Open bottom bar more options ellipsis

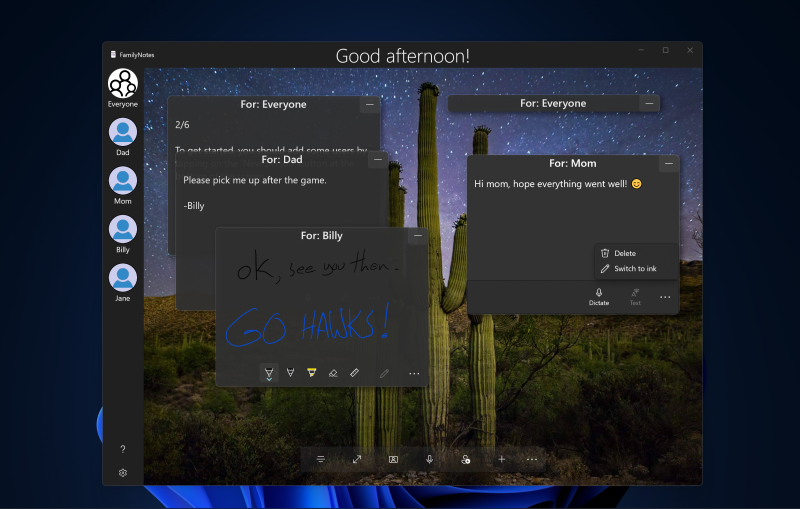pyautogui.click(x=532, y=460)
